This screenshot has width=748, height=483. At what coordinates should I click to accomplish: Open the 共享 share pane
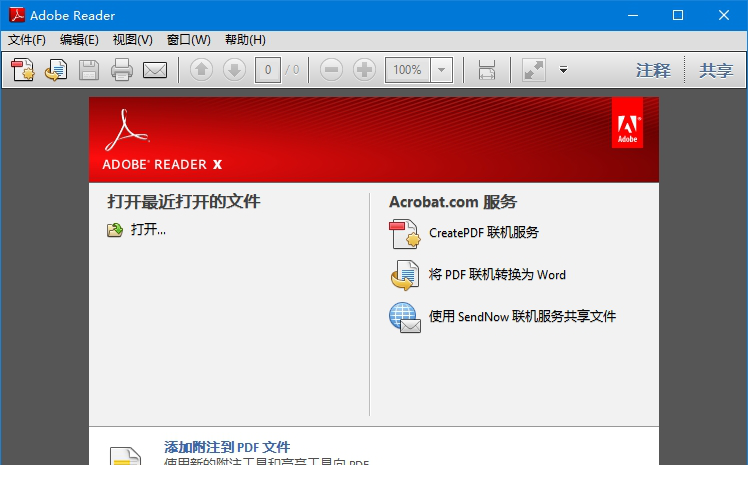(x=716, y=71)
